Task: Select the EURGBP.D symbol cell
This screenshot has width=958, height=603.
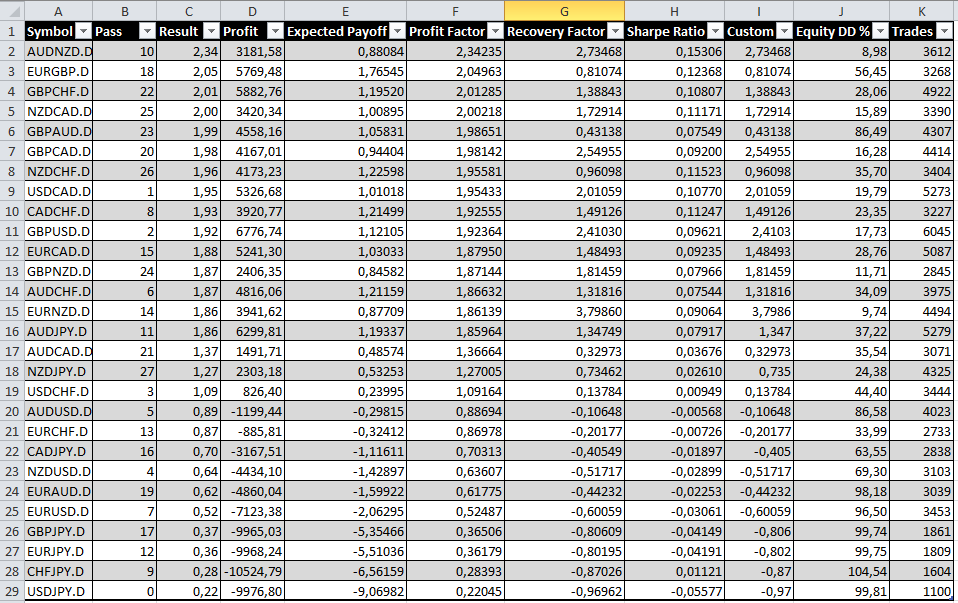Action: (59, 71)
